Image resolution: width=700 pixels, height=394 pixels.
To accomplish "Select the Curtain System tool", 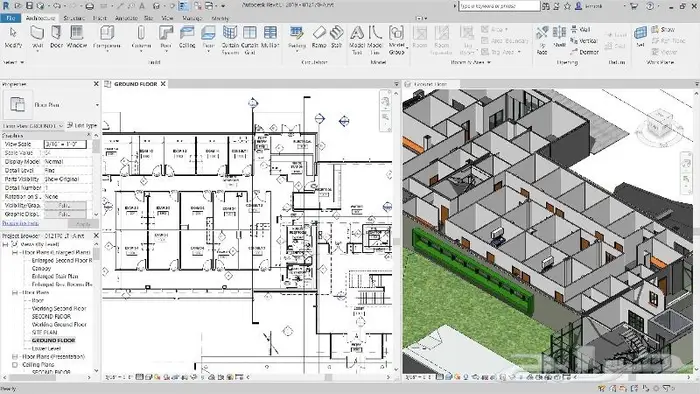I will pos(230,39).
